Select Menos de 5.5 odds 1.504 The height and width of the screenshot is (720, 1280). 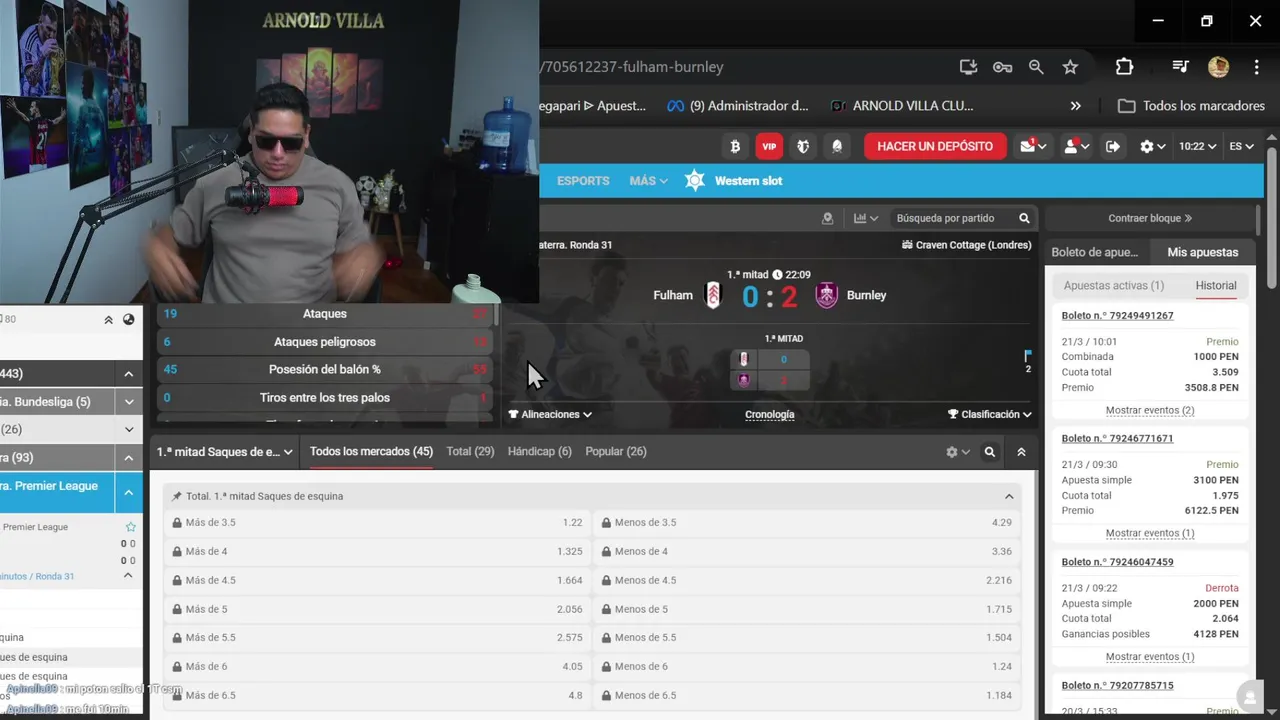pos(808,638)
